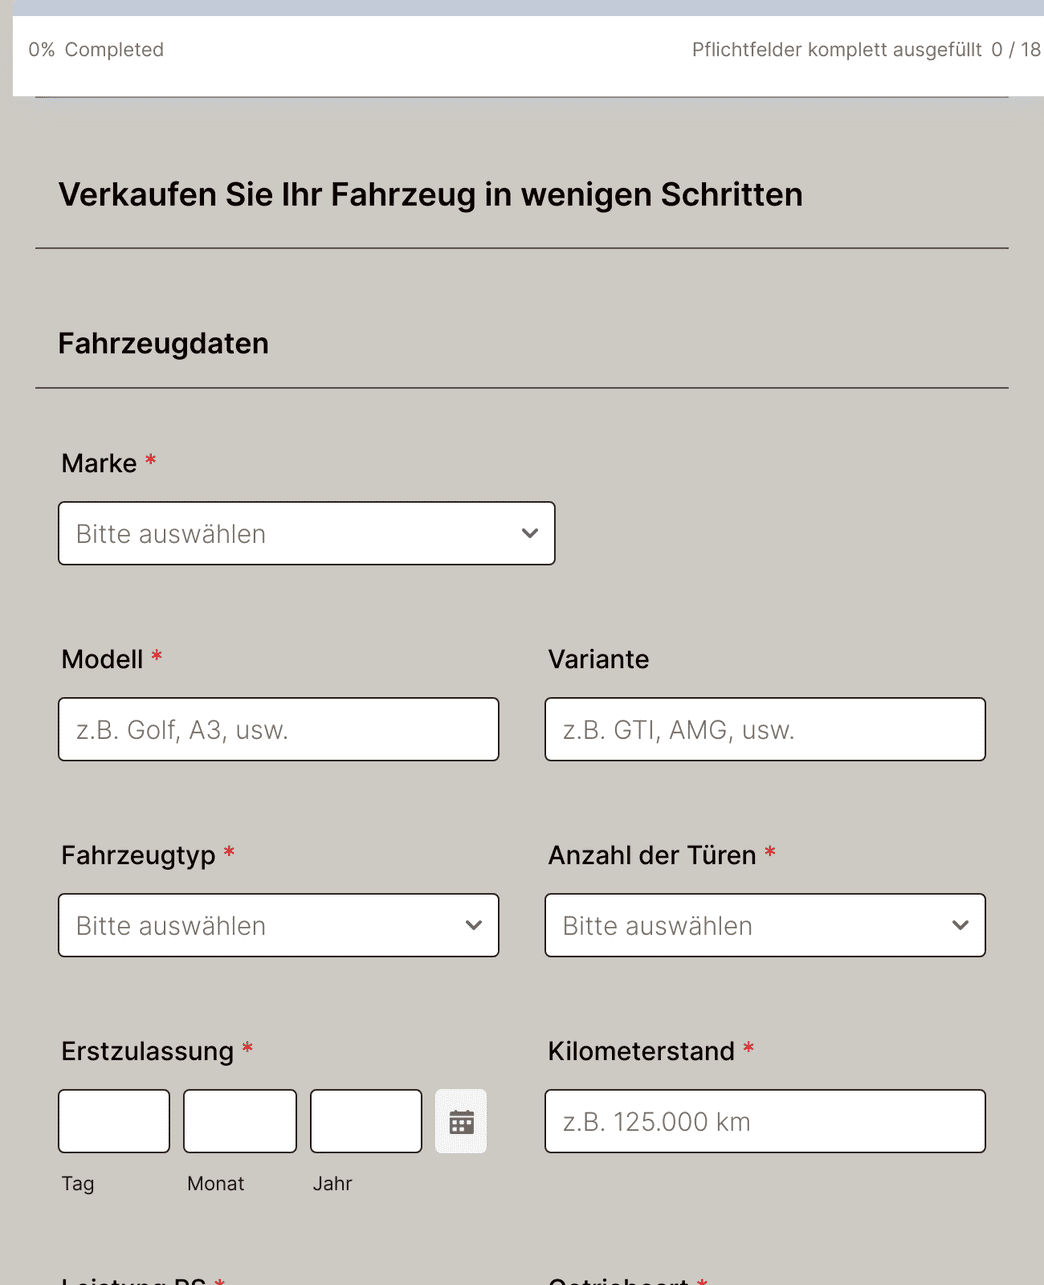Select the Marke required field label
This screenshot has height=1285, width=1044.
point(97,463)
